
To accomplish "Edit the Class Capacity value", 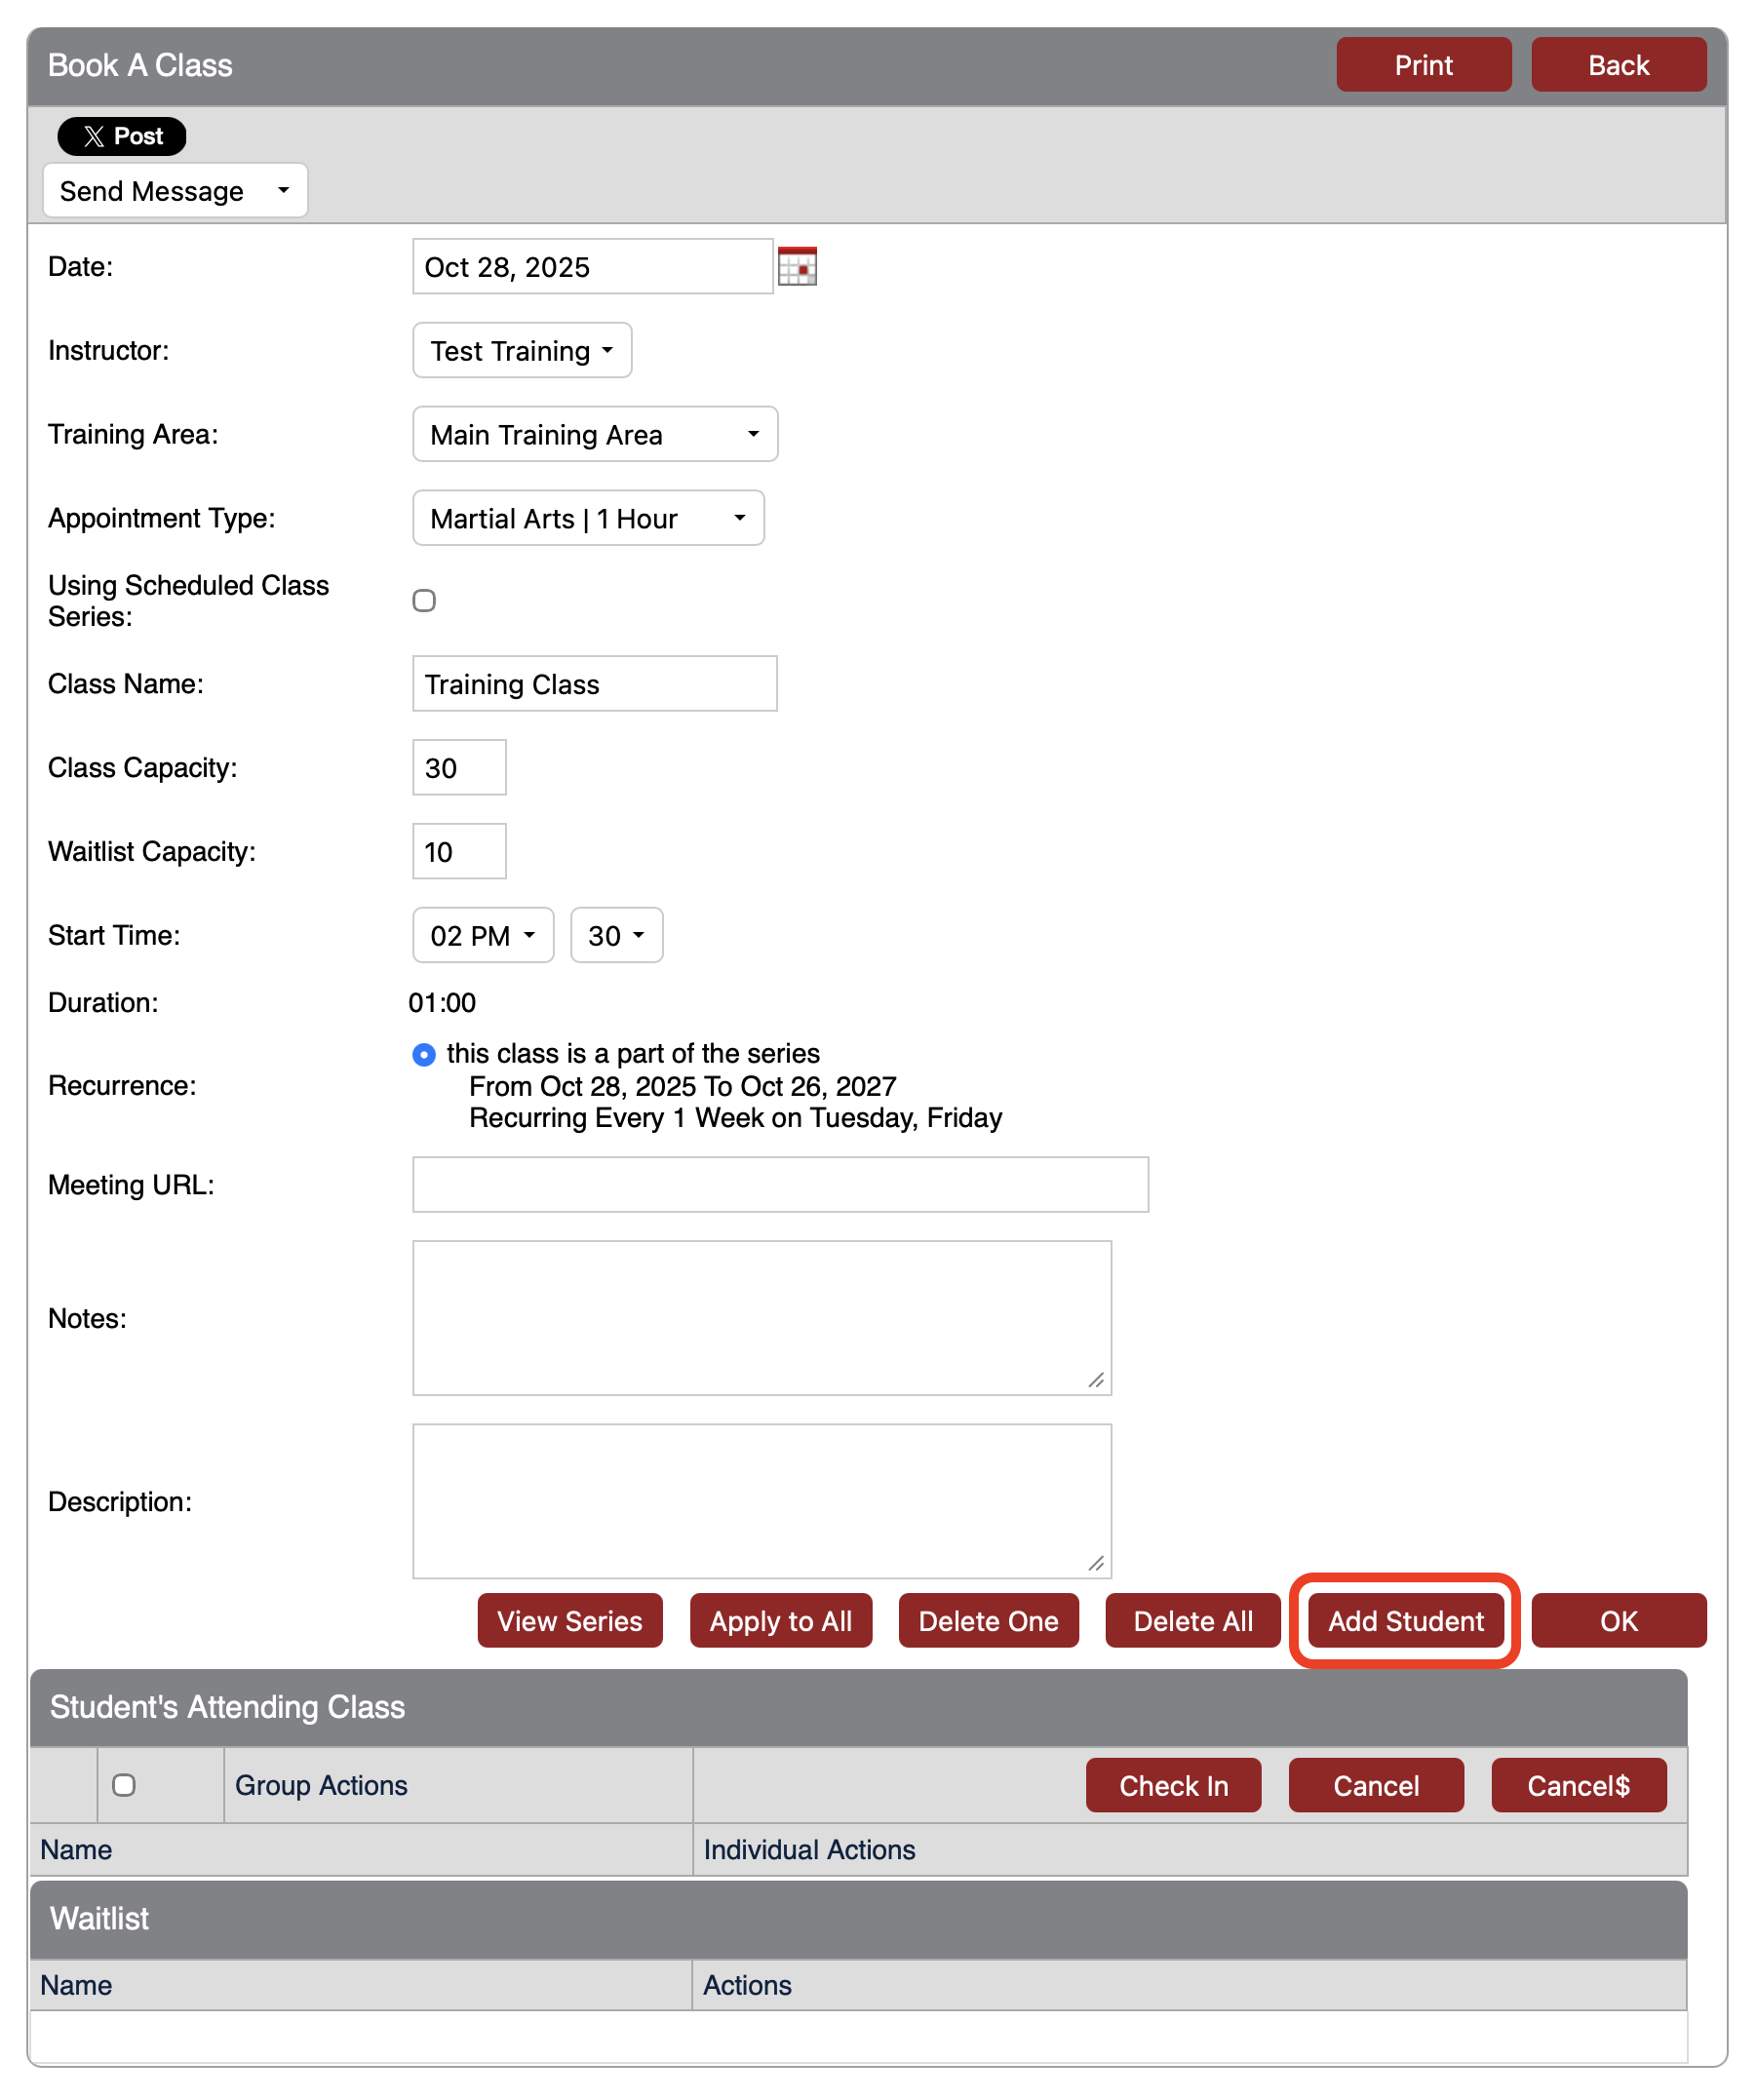I will pyautogui.click(x=458, y=767).
